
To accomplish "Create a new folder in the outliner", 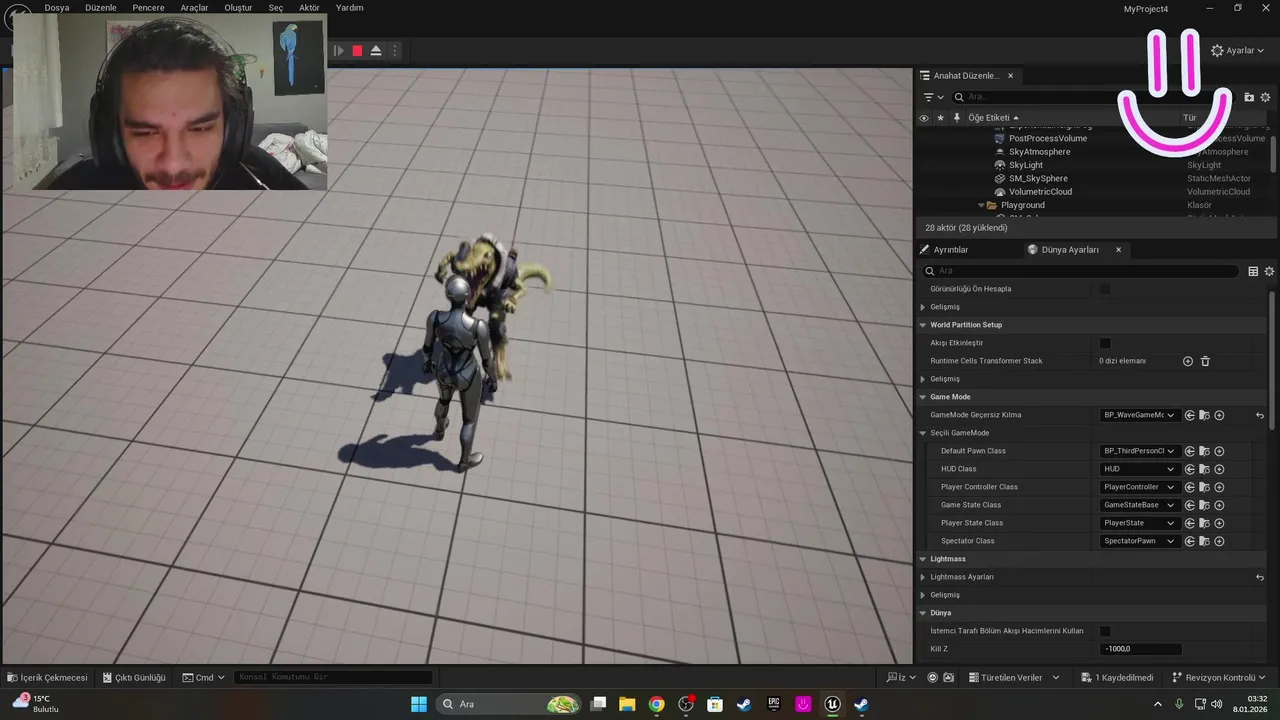I will 1249,97.
